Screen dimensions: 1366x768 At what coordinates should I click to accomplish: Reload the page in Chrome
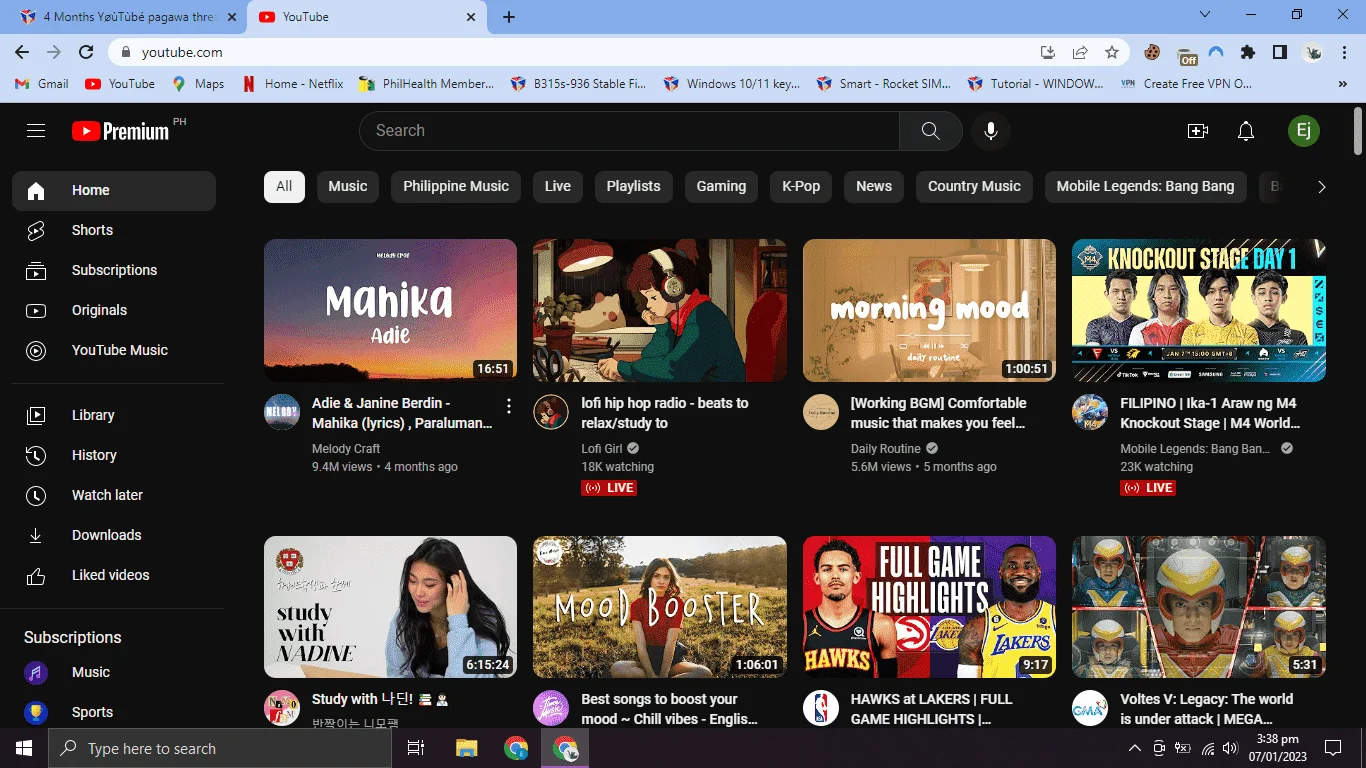[86, 52]
